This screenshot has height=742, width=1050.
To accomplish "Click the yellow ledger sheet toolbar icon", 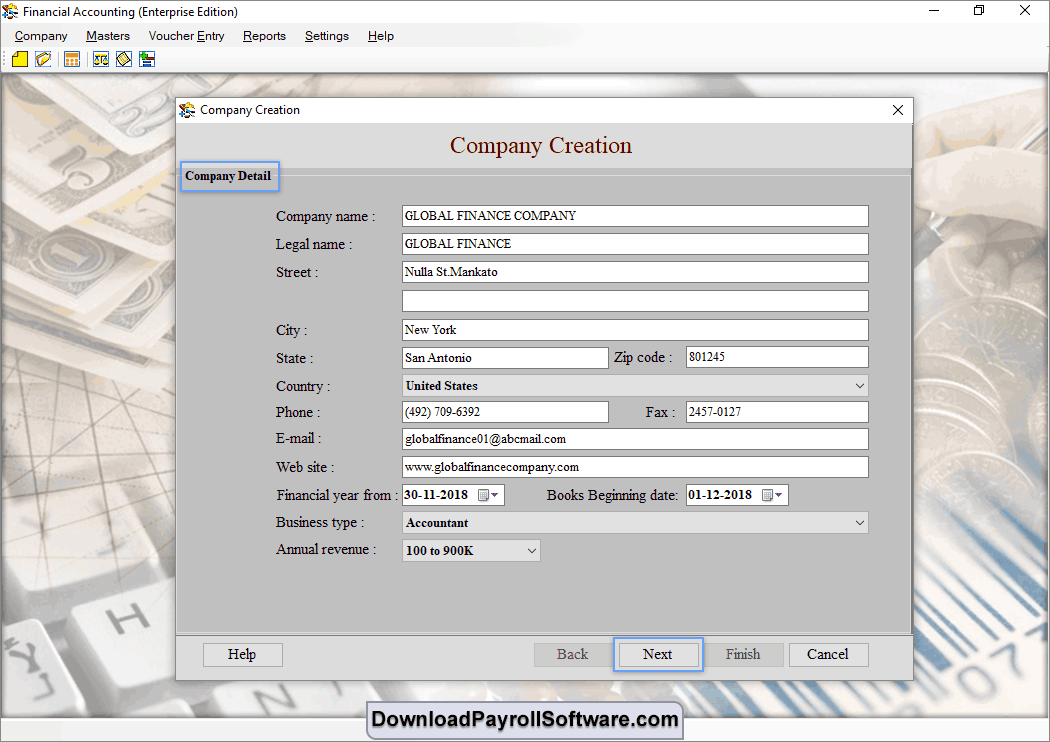I will pos(124,59).
